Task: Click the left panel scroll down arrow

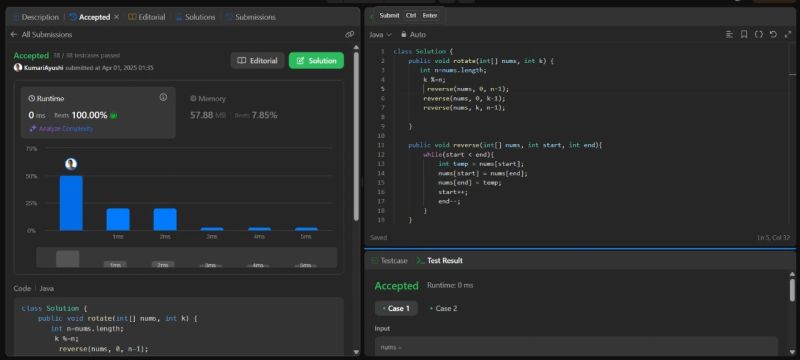Action: coord(356,352)
